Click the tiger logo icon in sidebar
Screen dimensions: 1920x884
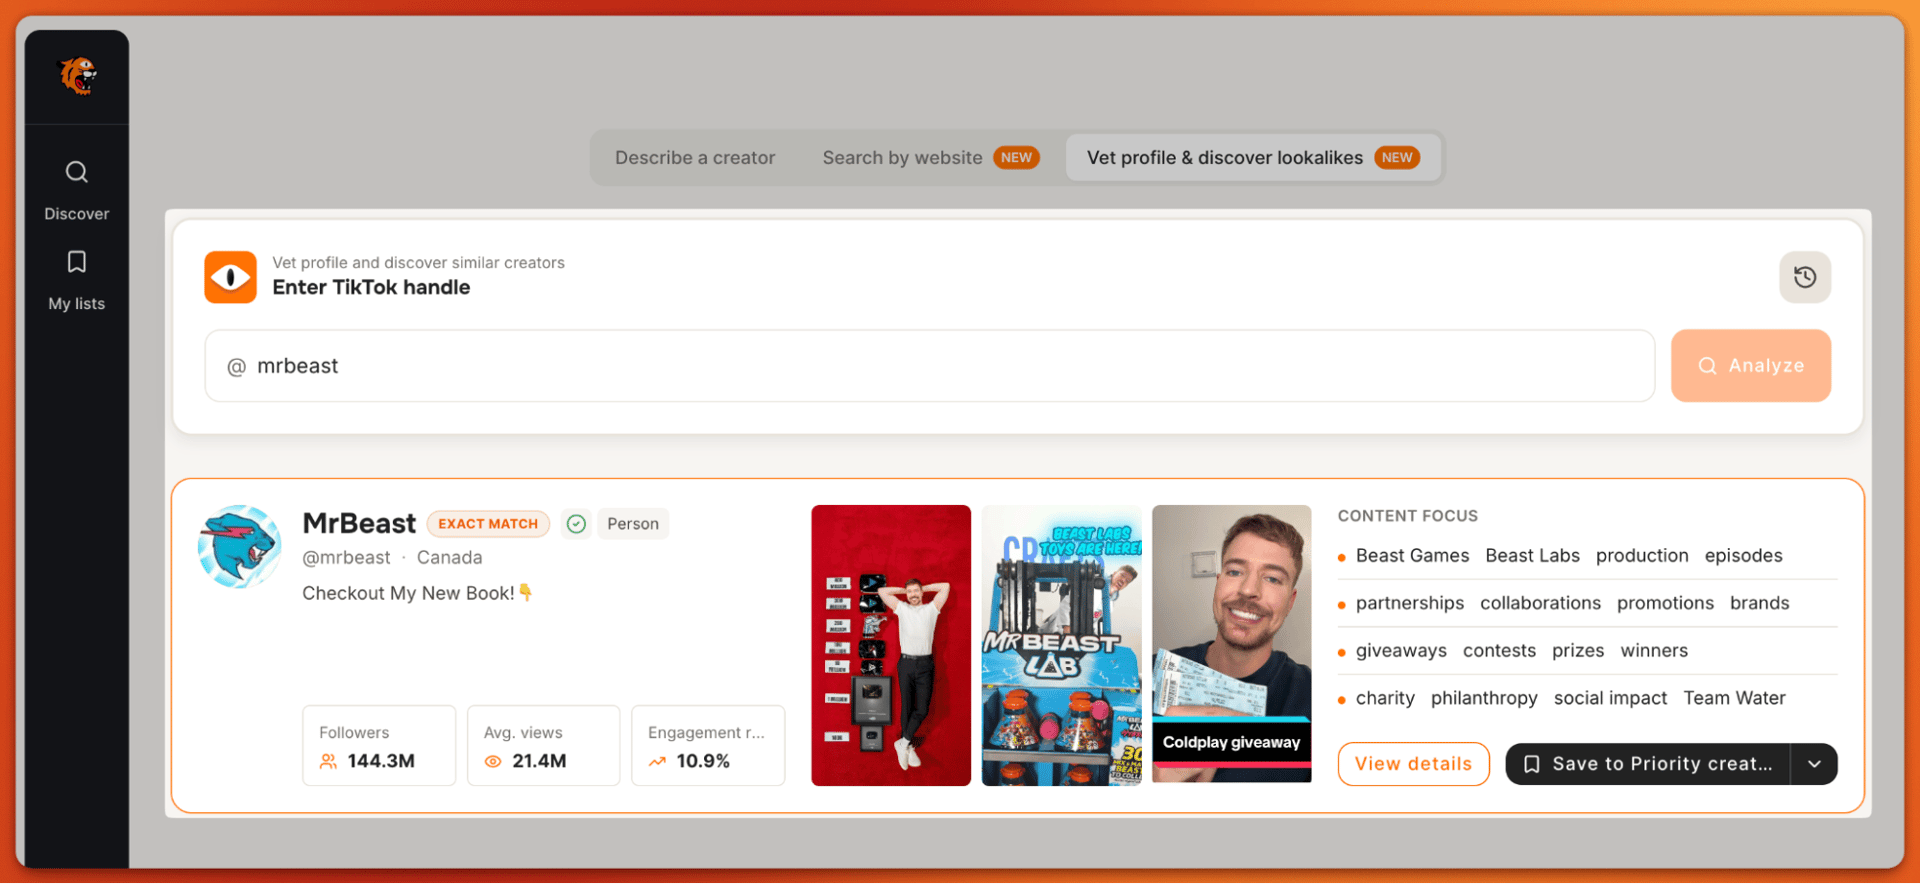coord(78,76)
